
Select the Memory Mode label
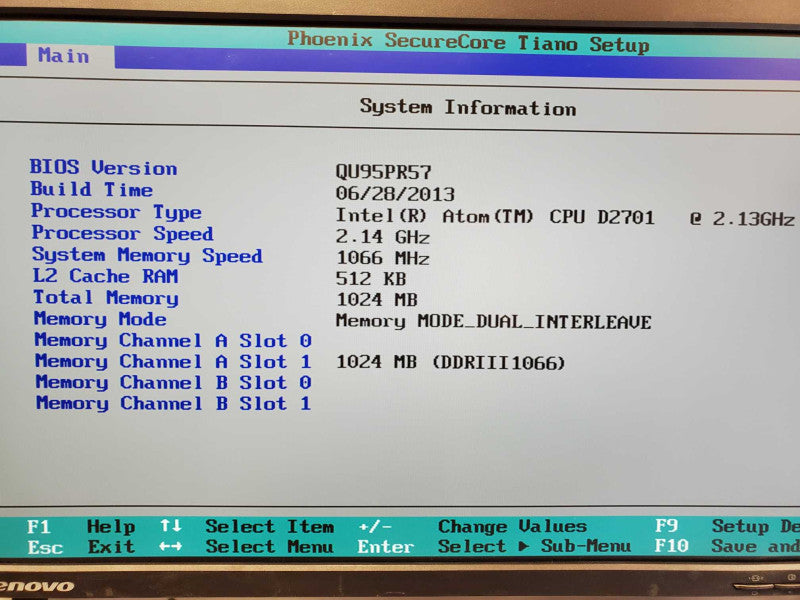click(100, 319)
